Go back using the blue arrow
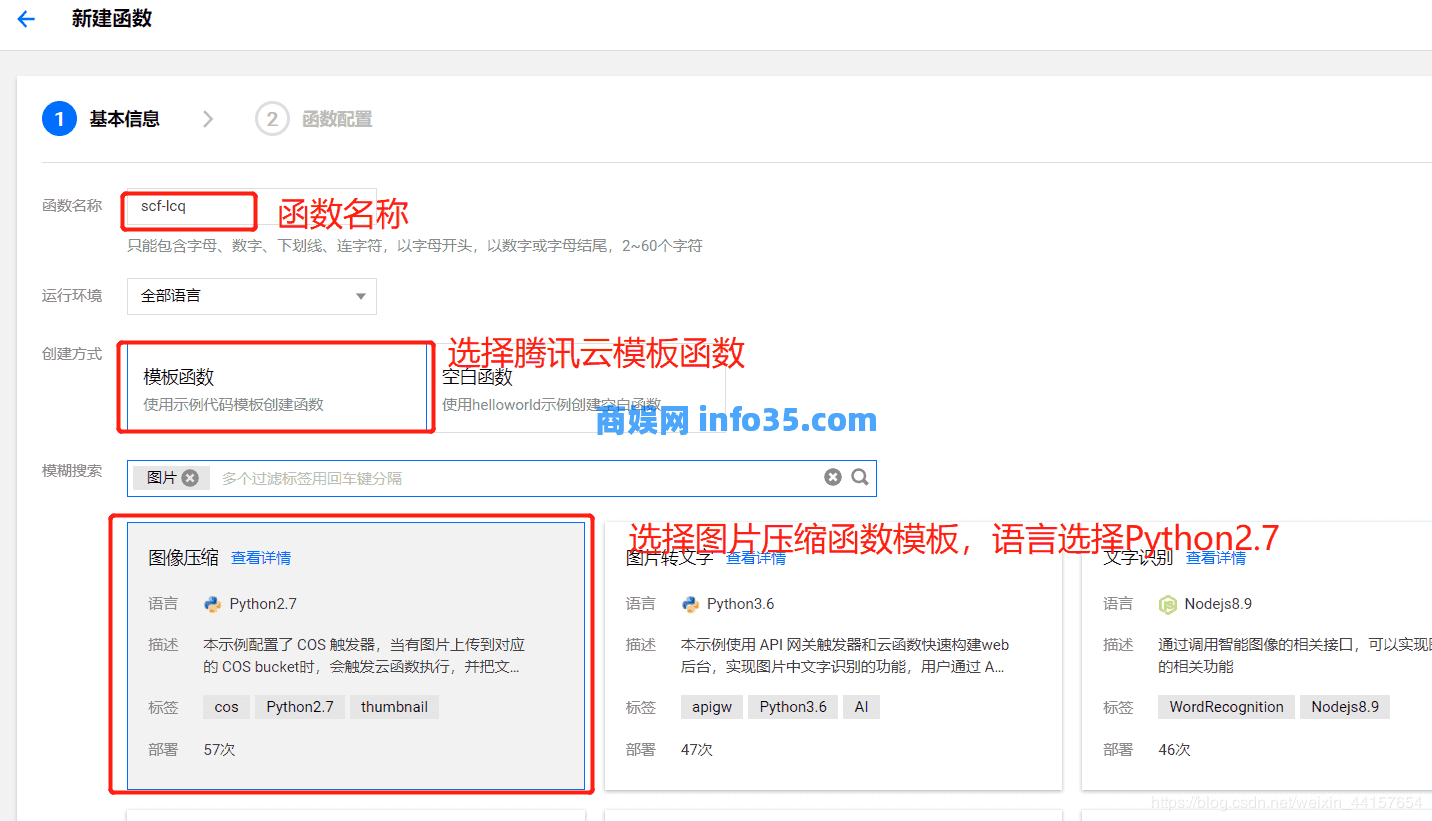This screenshot has width=1432, height=821. pos(26,19)
